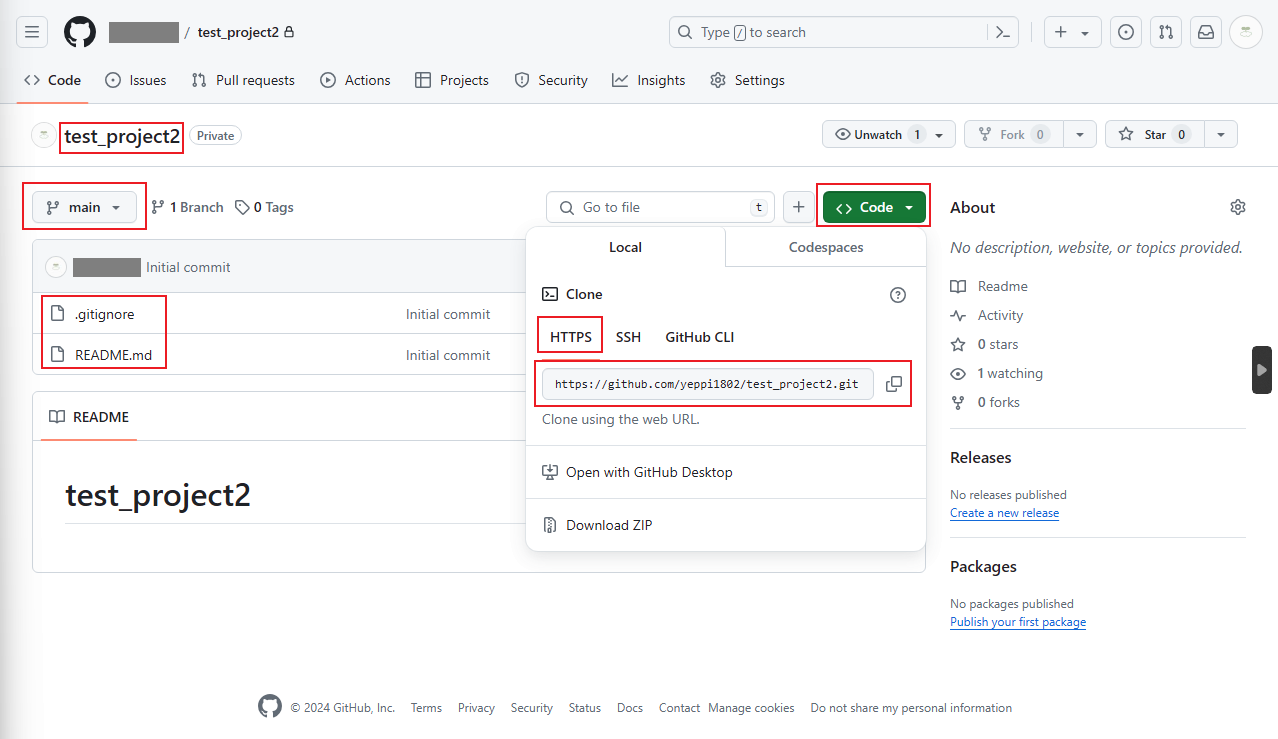Copy the clone URL to clipboard
Screen dimensions: 1278x739
(894, 384)
